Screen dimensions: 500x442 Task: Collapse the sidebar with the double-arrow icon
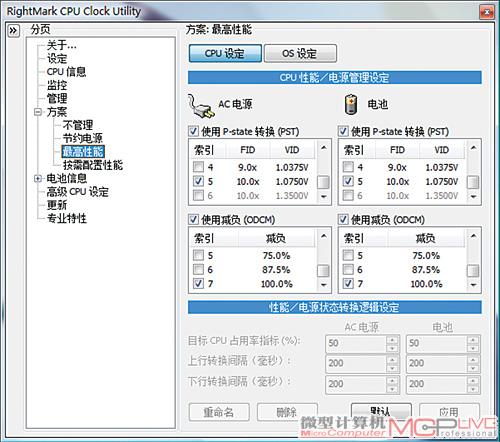[x=13, y=31]
